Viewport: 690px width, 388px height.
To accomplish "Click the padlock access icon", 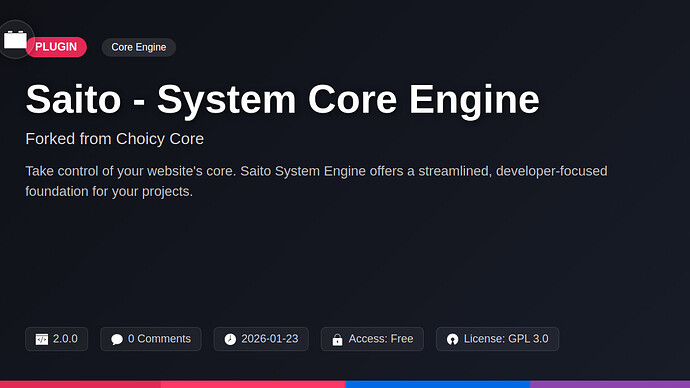I will 338,339.
